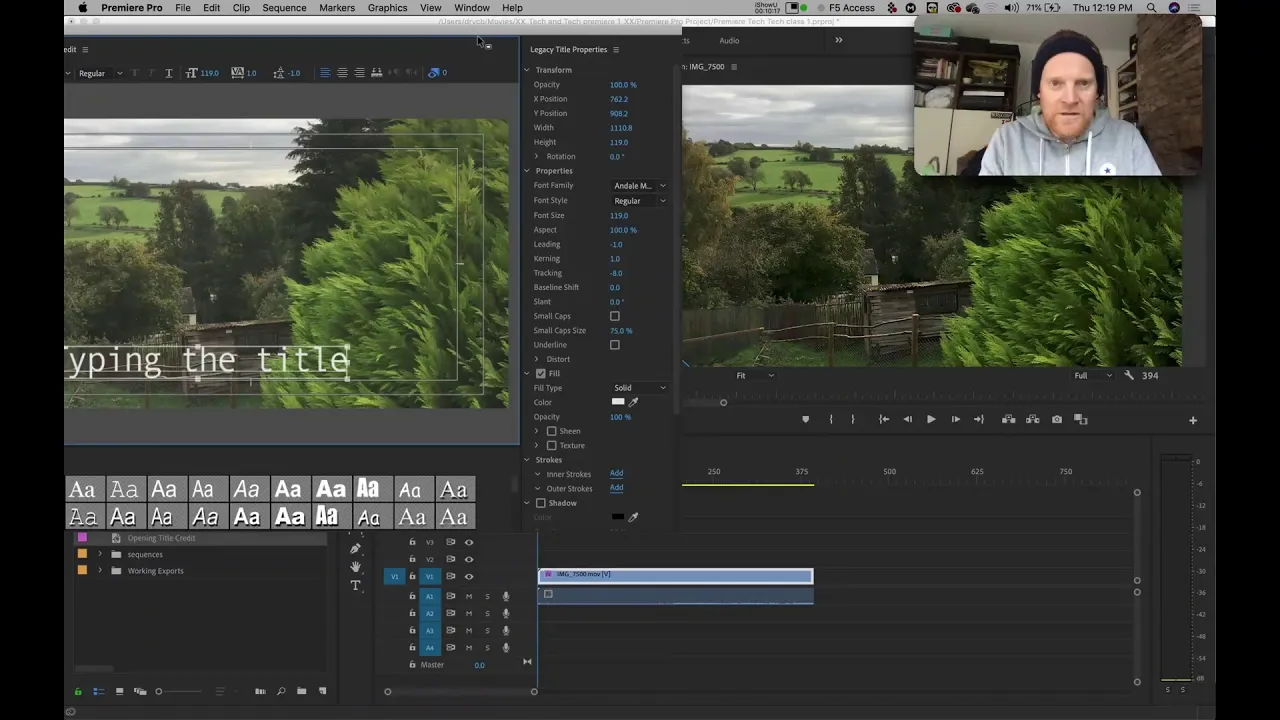1280x720 pixels.
Task: Step back one frame
Action: (x=907, y=420)
